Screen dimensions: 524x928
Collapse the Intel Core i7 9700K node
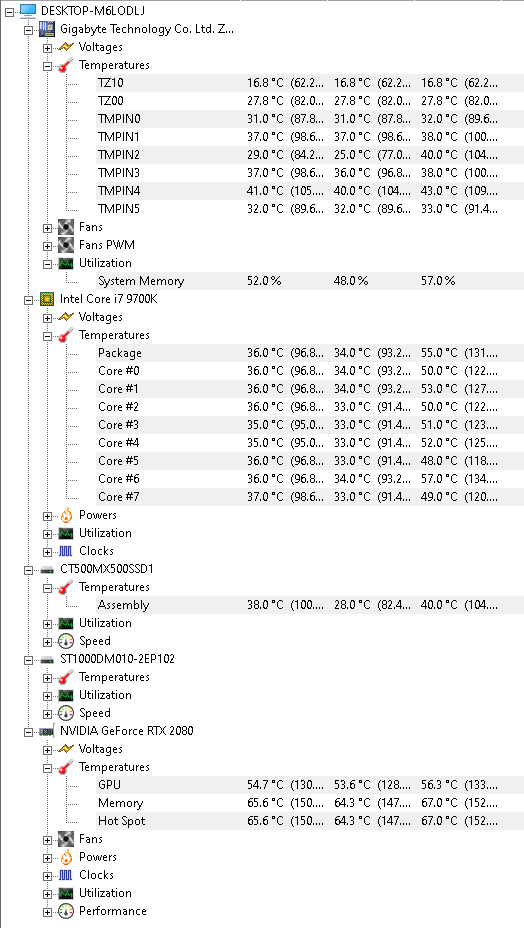point(28,299)
